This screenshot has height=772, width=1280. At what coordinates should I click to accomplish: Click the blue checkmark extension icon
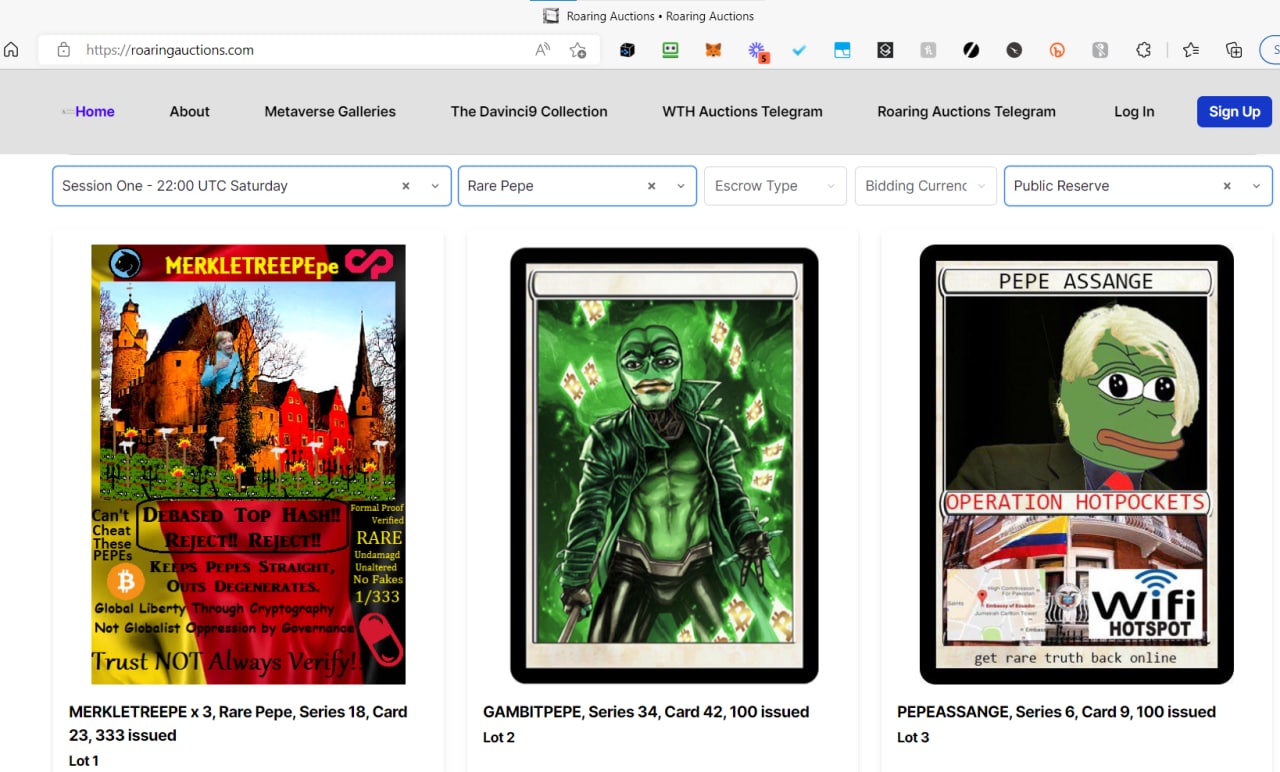coord(799,50)
